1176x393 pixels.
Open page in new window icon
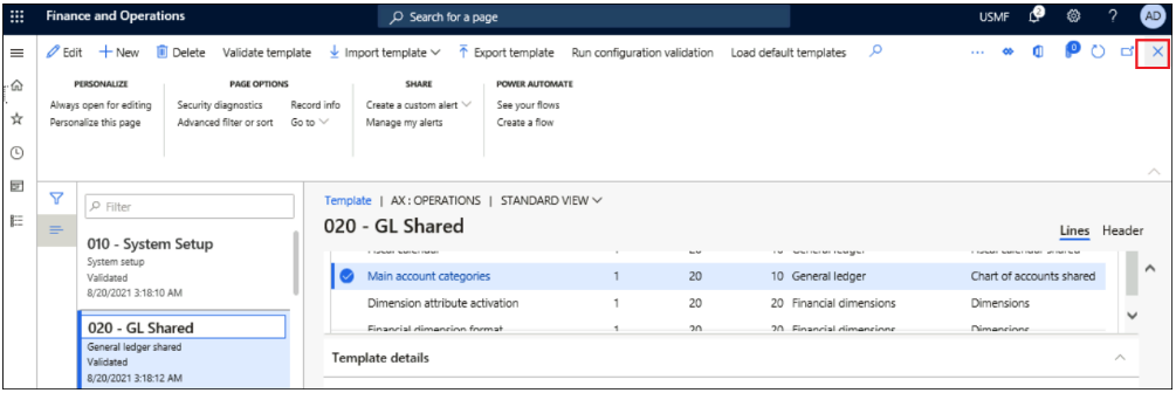tap(1126, 52)
